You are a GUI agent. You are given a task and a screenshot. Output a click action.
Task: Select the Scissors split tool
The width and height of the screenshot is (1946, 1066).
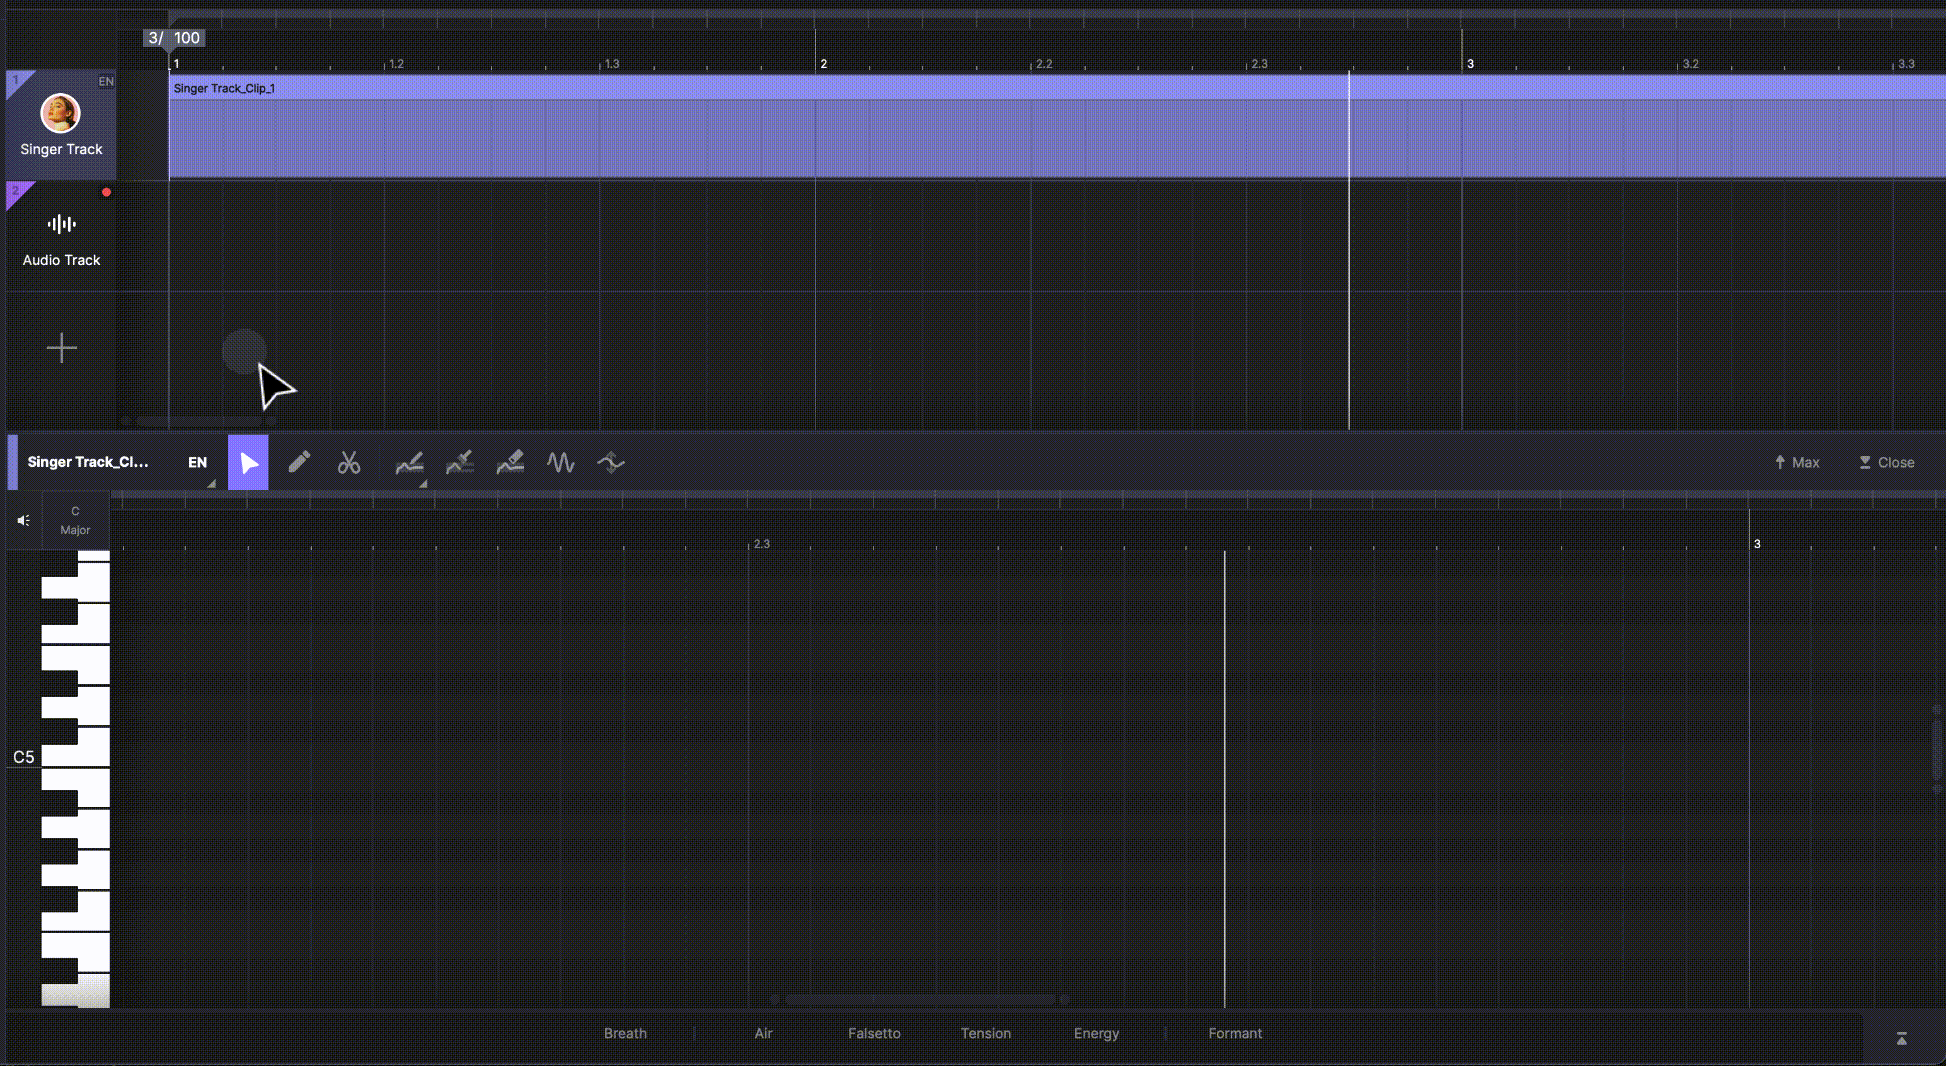click(349, 462)
